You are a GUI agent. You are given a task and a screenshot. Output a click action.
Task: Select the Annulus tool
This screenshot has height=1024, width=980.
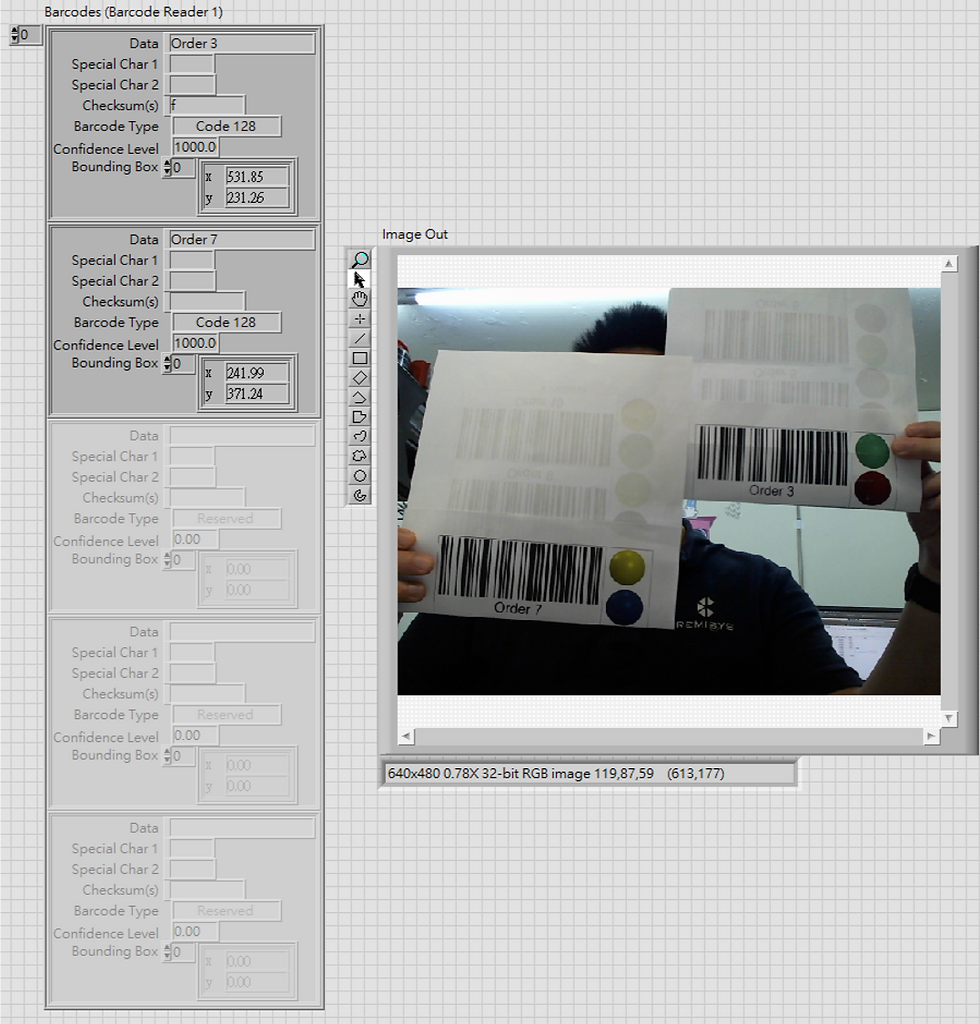click(x=360, y=495)
